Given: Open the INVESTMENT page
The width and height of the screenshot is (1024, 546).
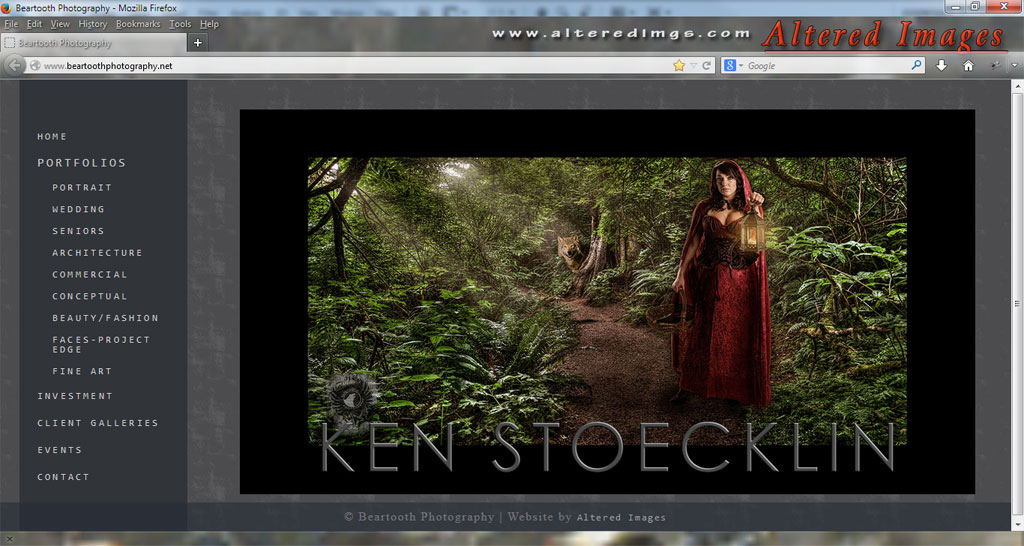Looking at the screenshot, I should pos(74,396).
